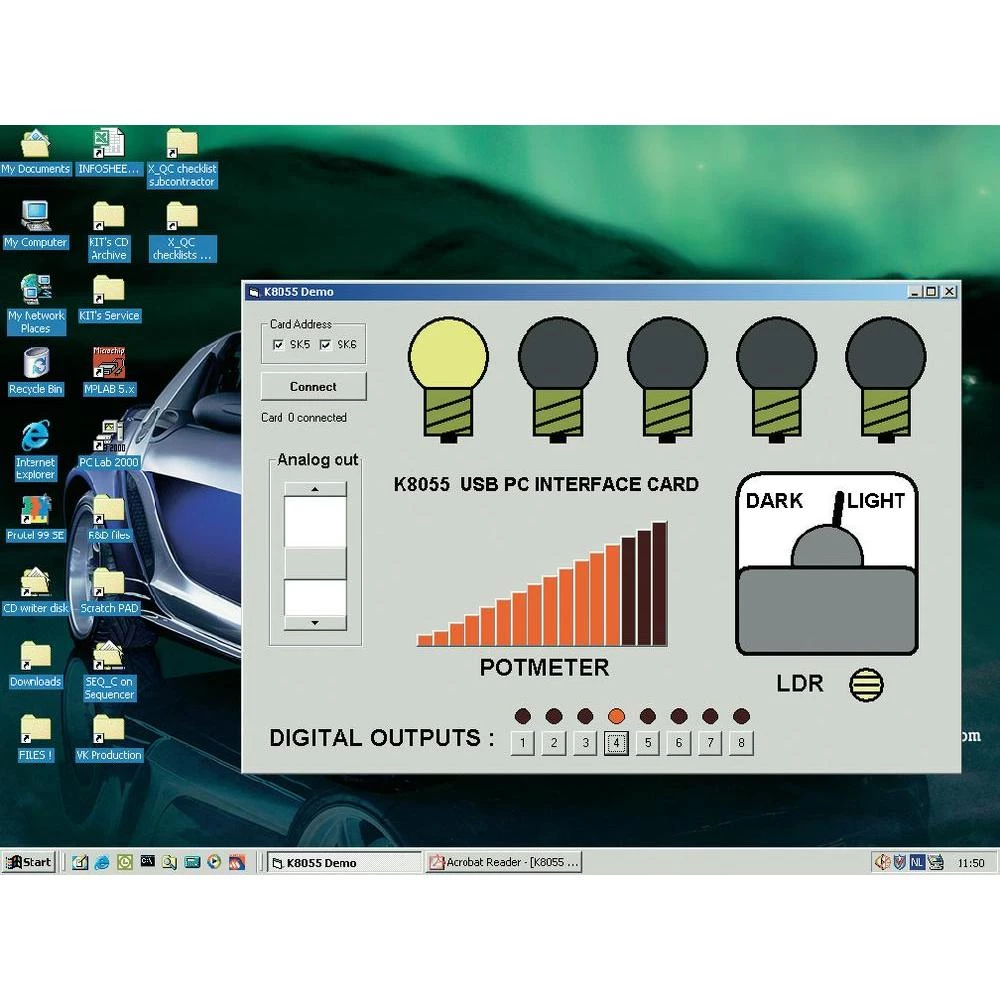
Task: Switch to the Acrobat Reader taskbar window
Action: tap(505, 861)
